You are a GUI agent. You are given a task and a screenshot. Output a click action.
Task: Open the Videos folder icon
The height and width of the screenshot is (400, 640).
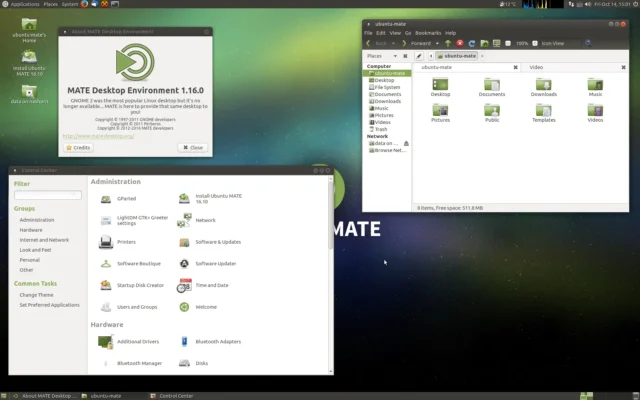[595, 113]
